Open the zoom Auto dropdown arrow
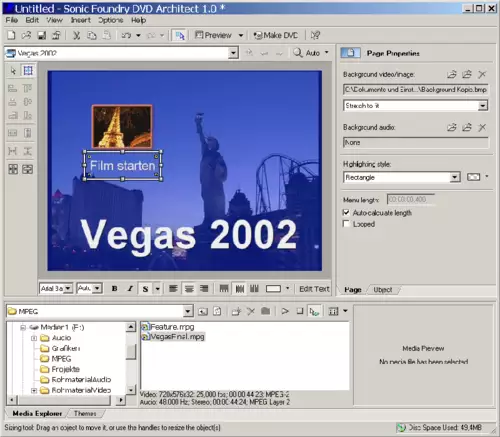Screen dimensions: 500x437 point(327,53)
